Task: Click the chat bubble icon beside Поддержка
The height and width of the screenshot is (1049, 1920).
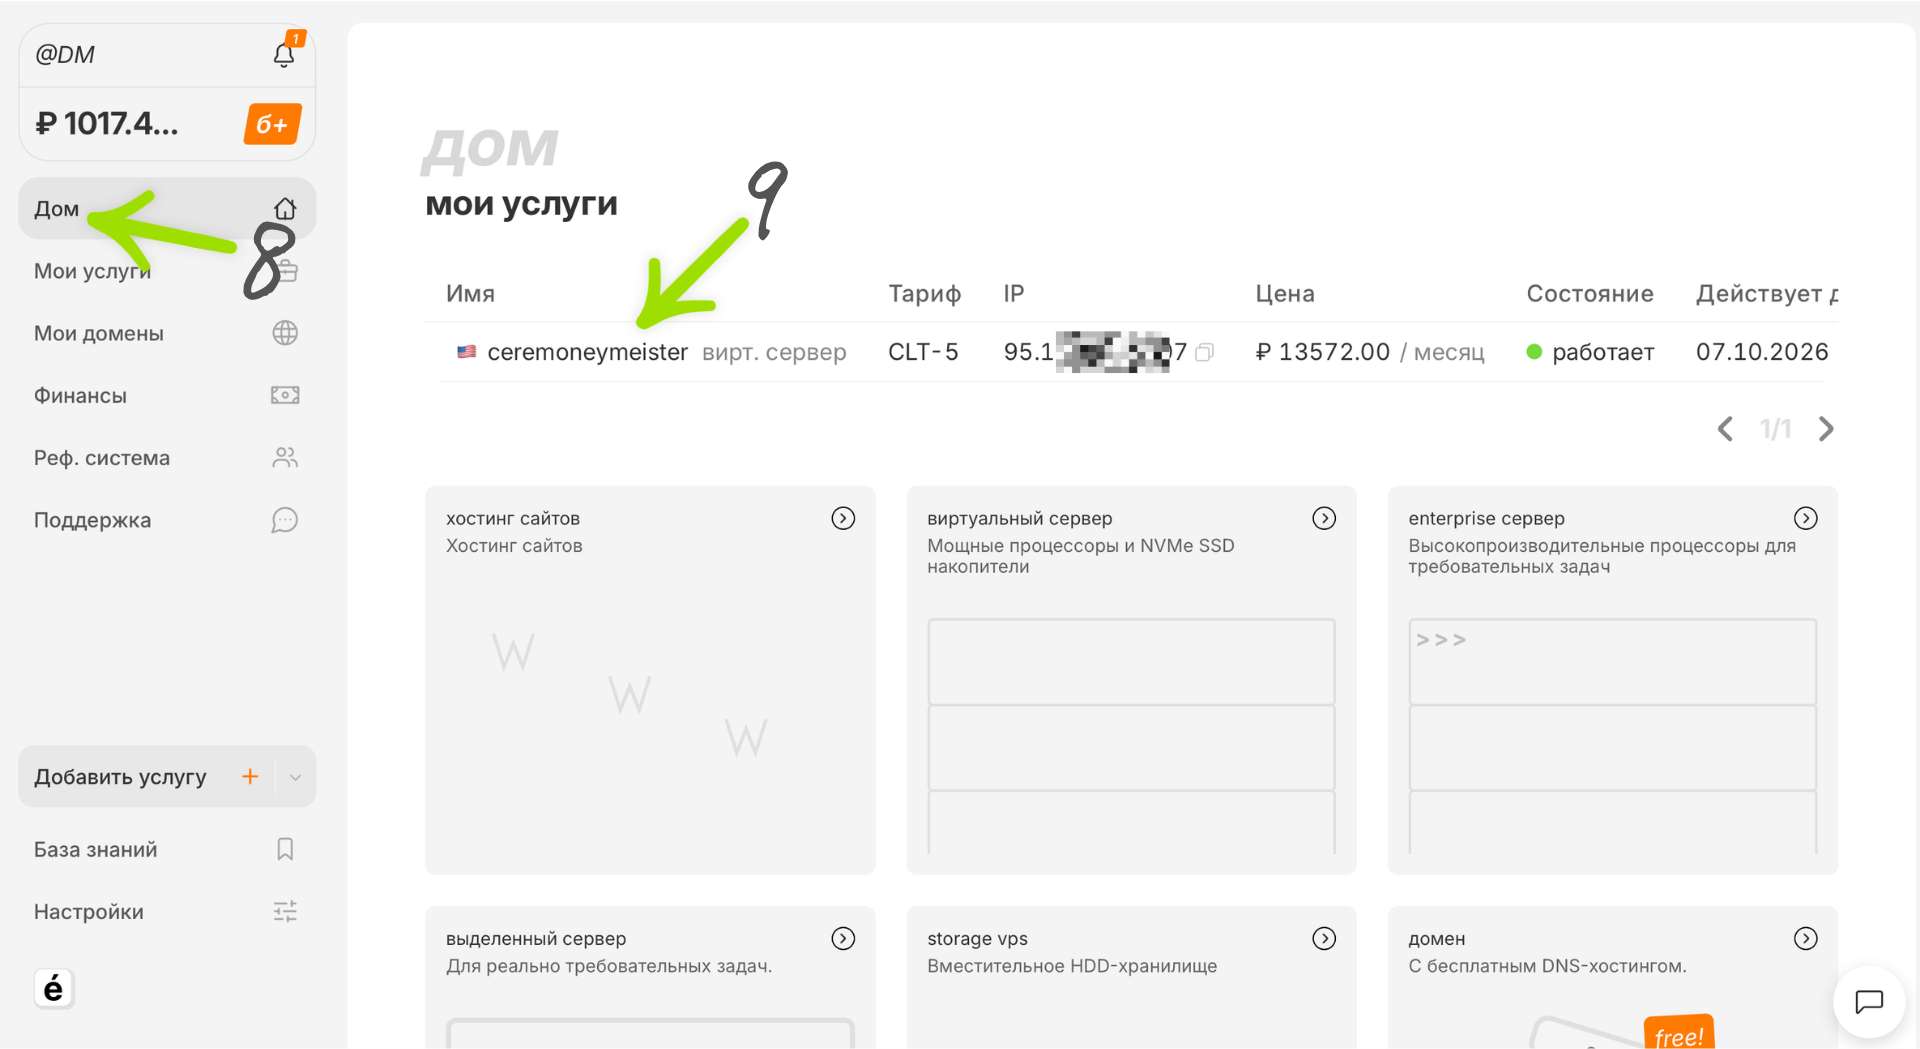Action: click(x=285, y=520)
